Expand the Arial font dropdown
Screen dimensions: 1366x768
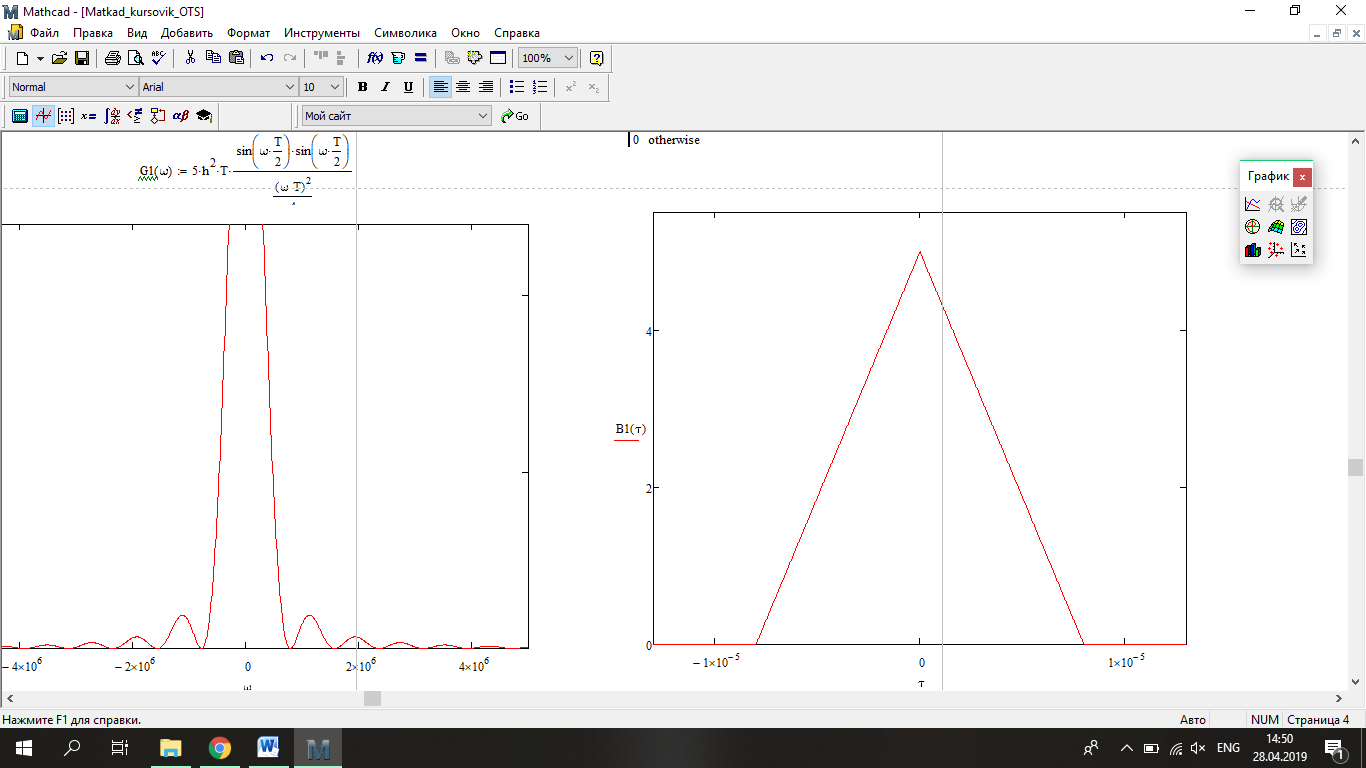coord(290,87)
